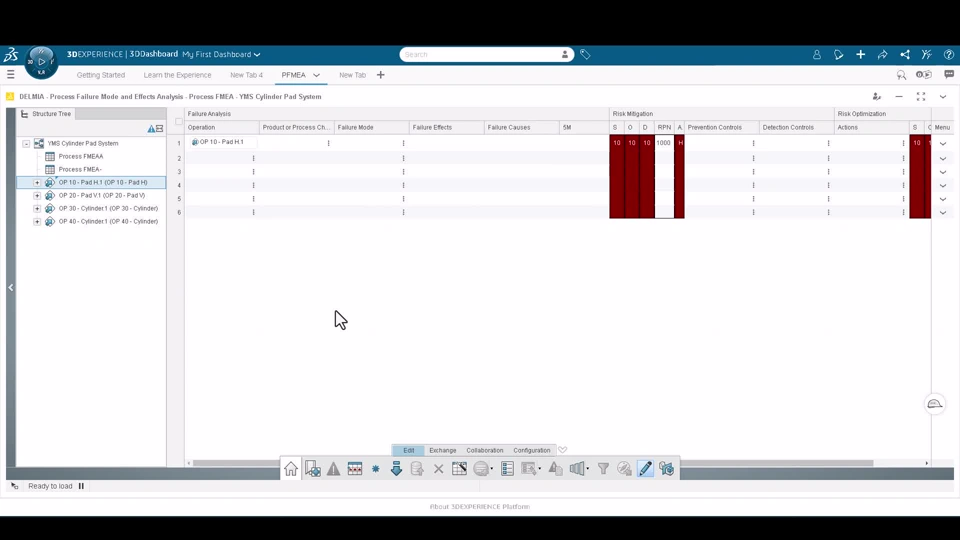Click the blue down-arrow icon

point(396,469)
